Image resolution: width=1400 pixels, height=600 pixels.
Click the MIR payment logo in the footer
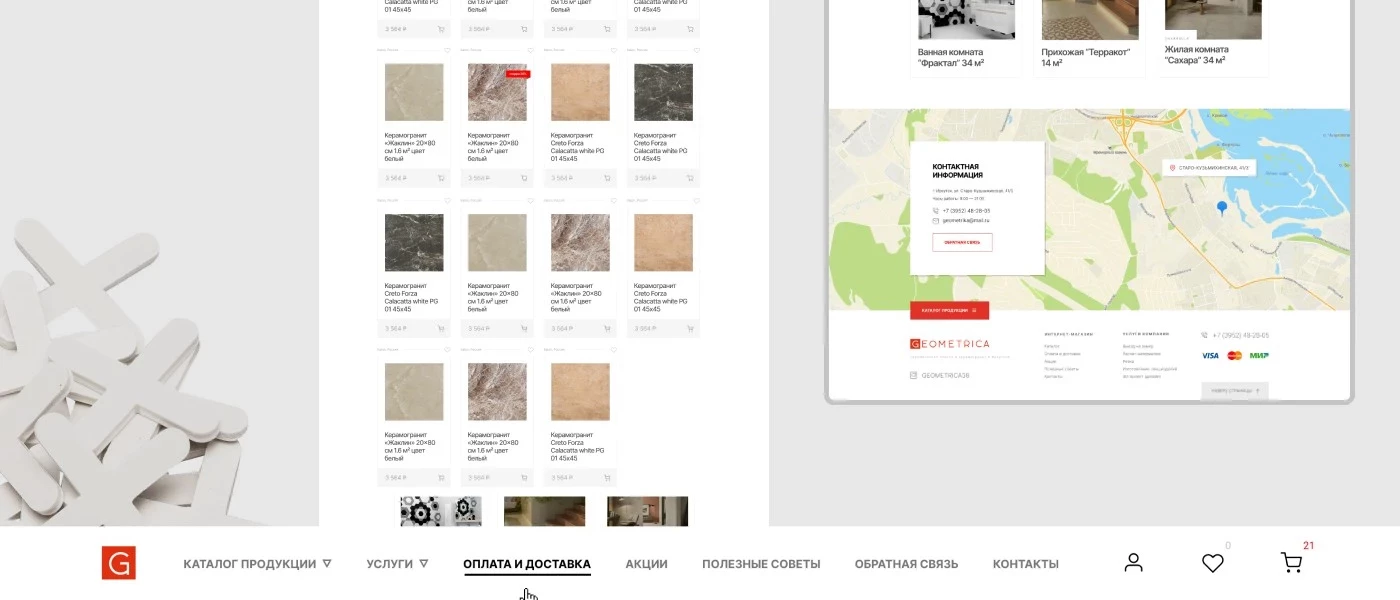(1259, 355)
